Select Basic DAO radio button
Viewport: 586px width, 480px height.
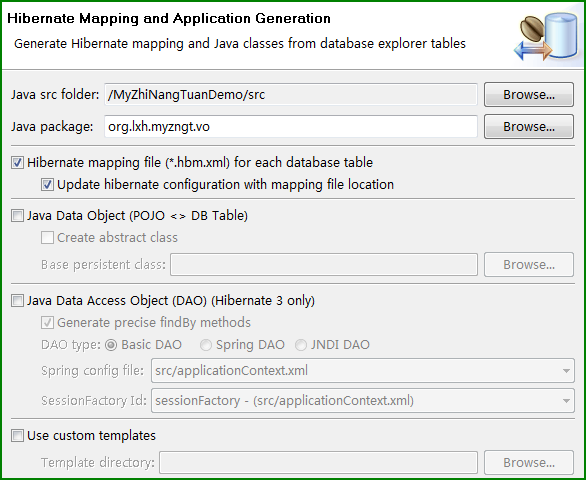point(111,345)
